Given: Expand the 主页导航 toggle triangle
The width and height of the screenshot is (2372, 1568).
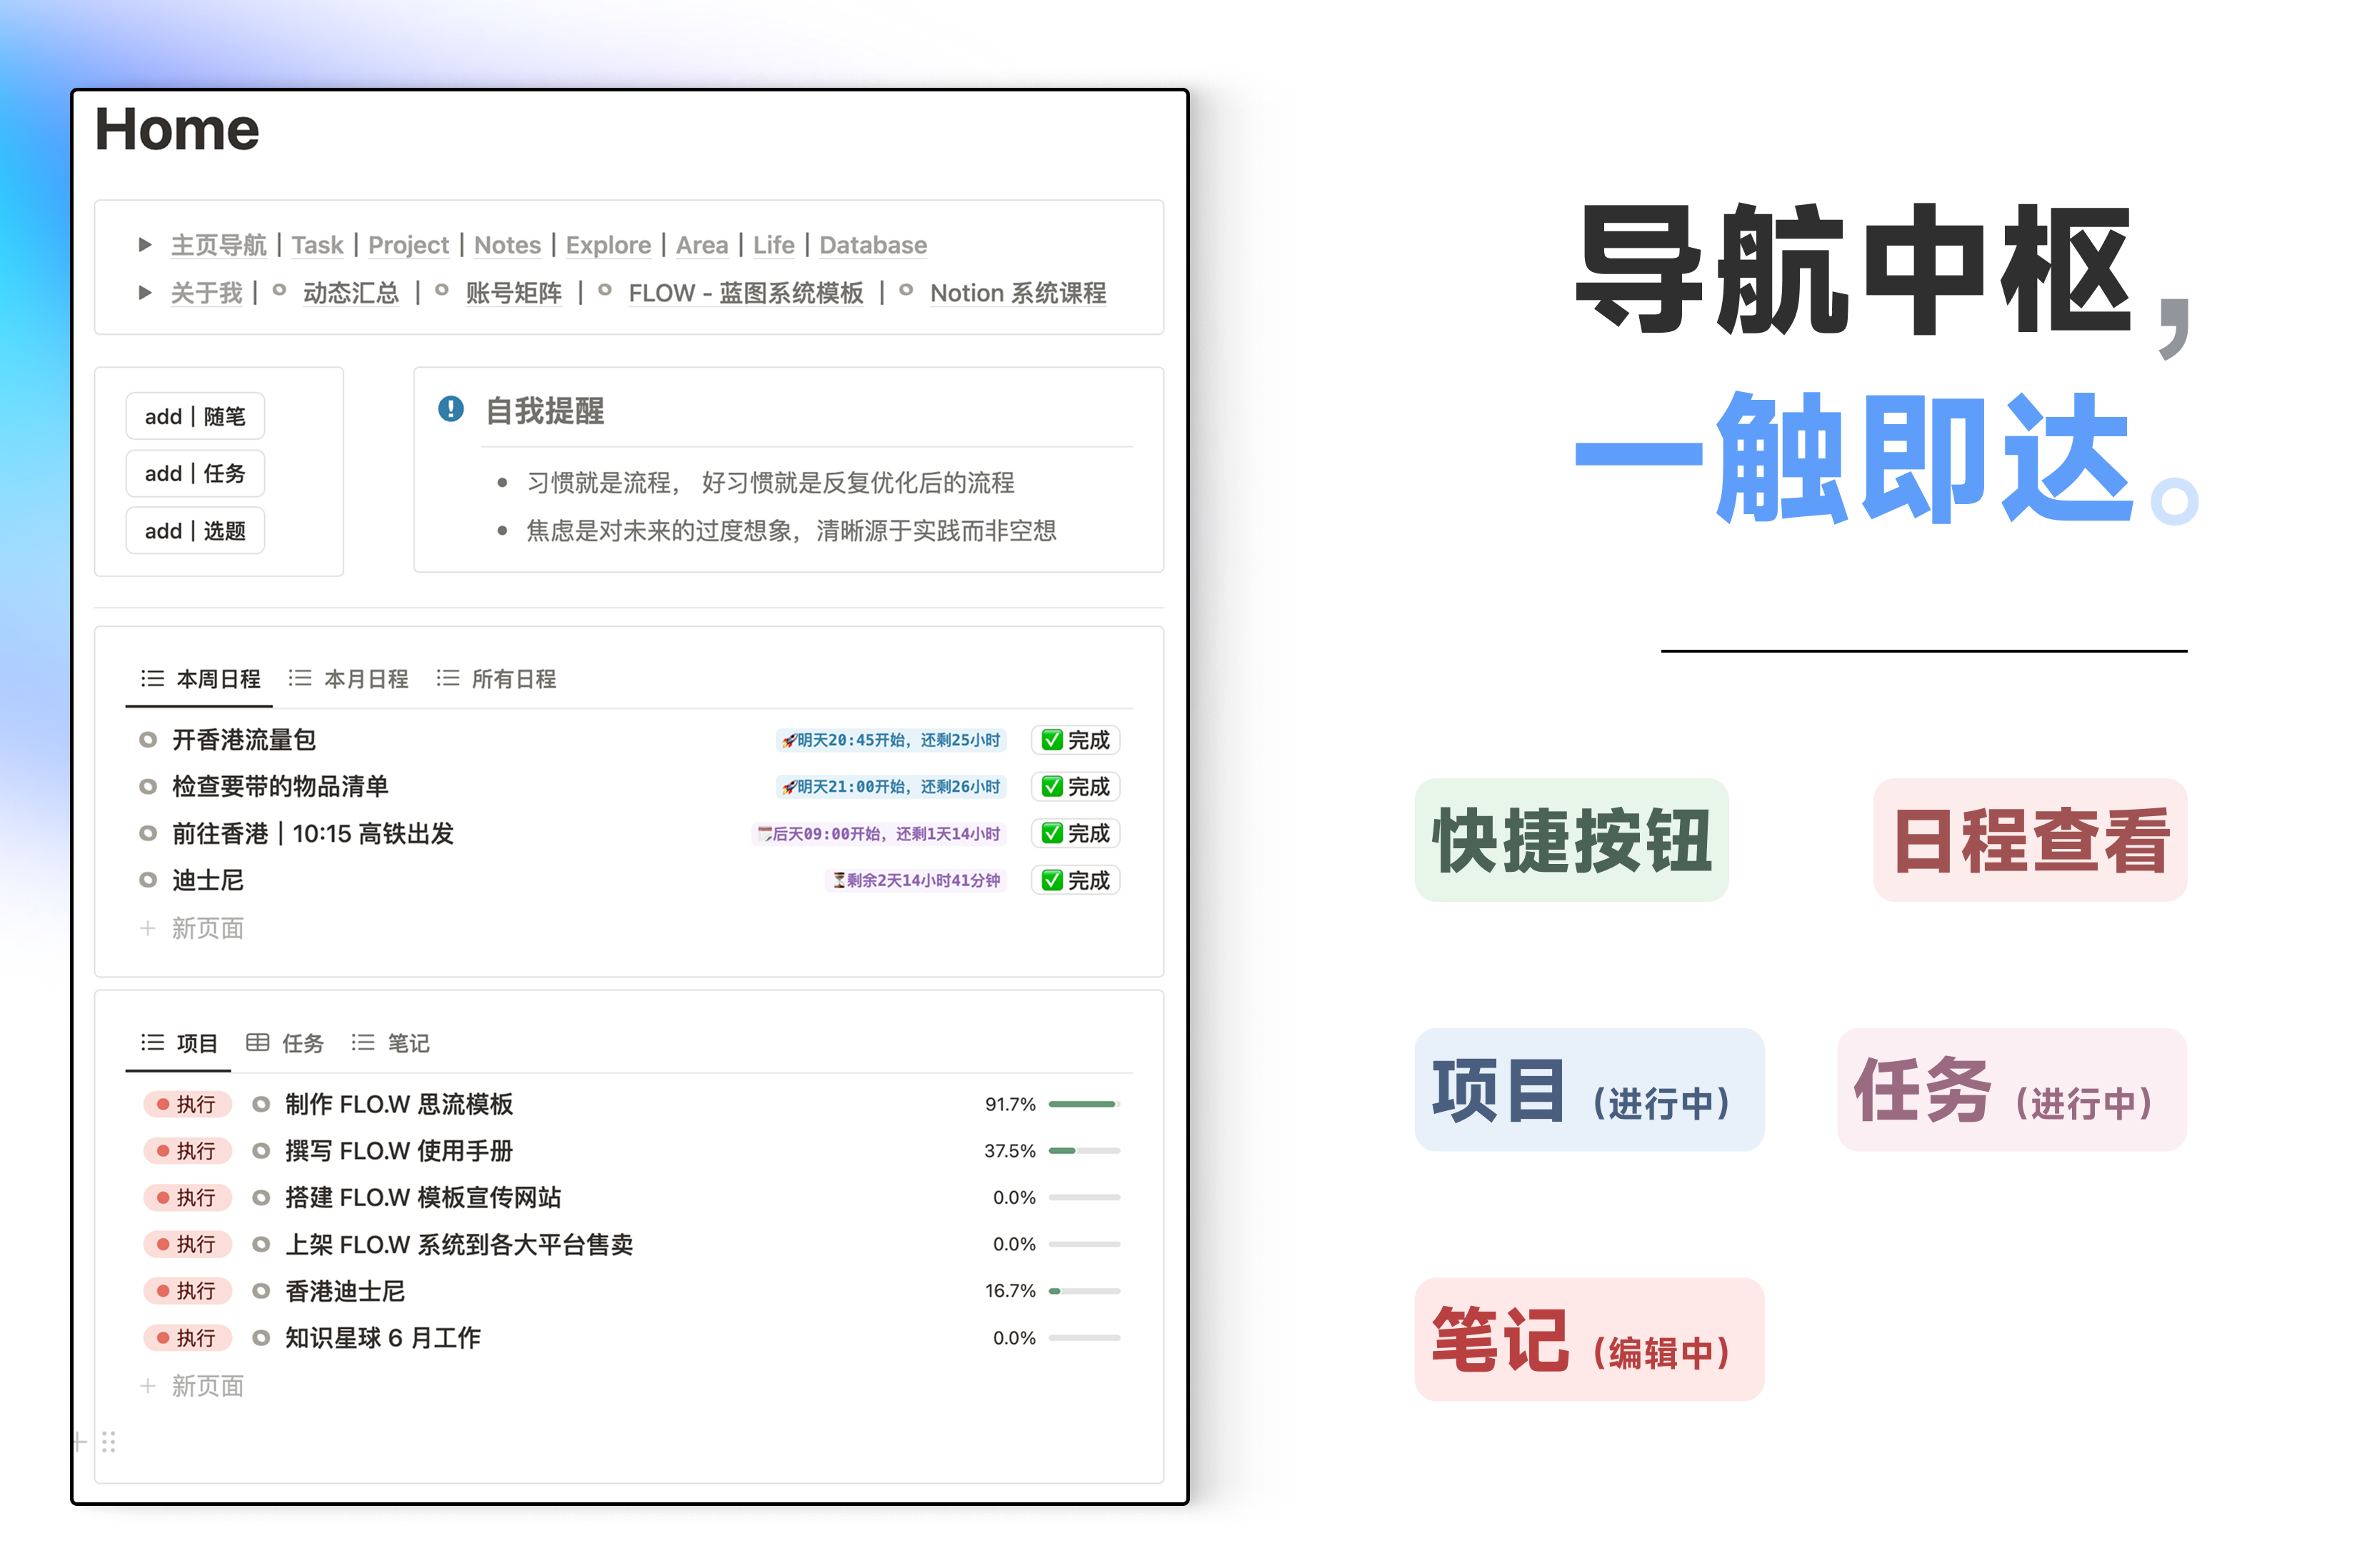Looking at the screenshot, I should (x=145, y=245).
